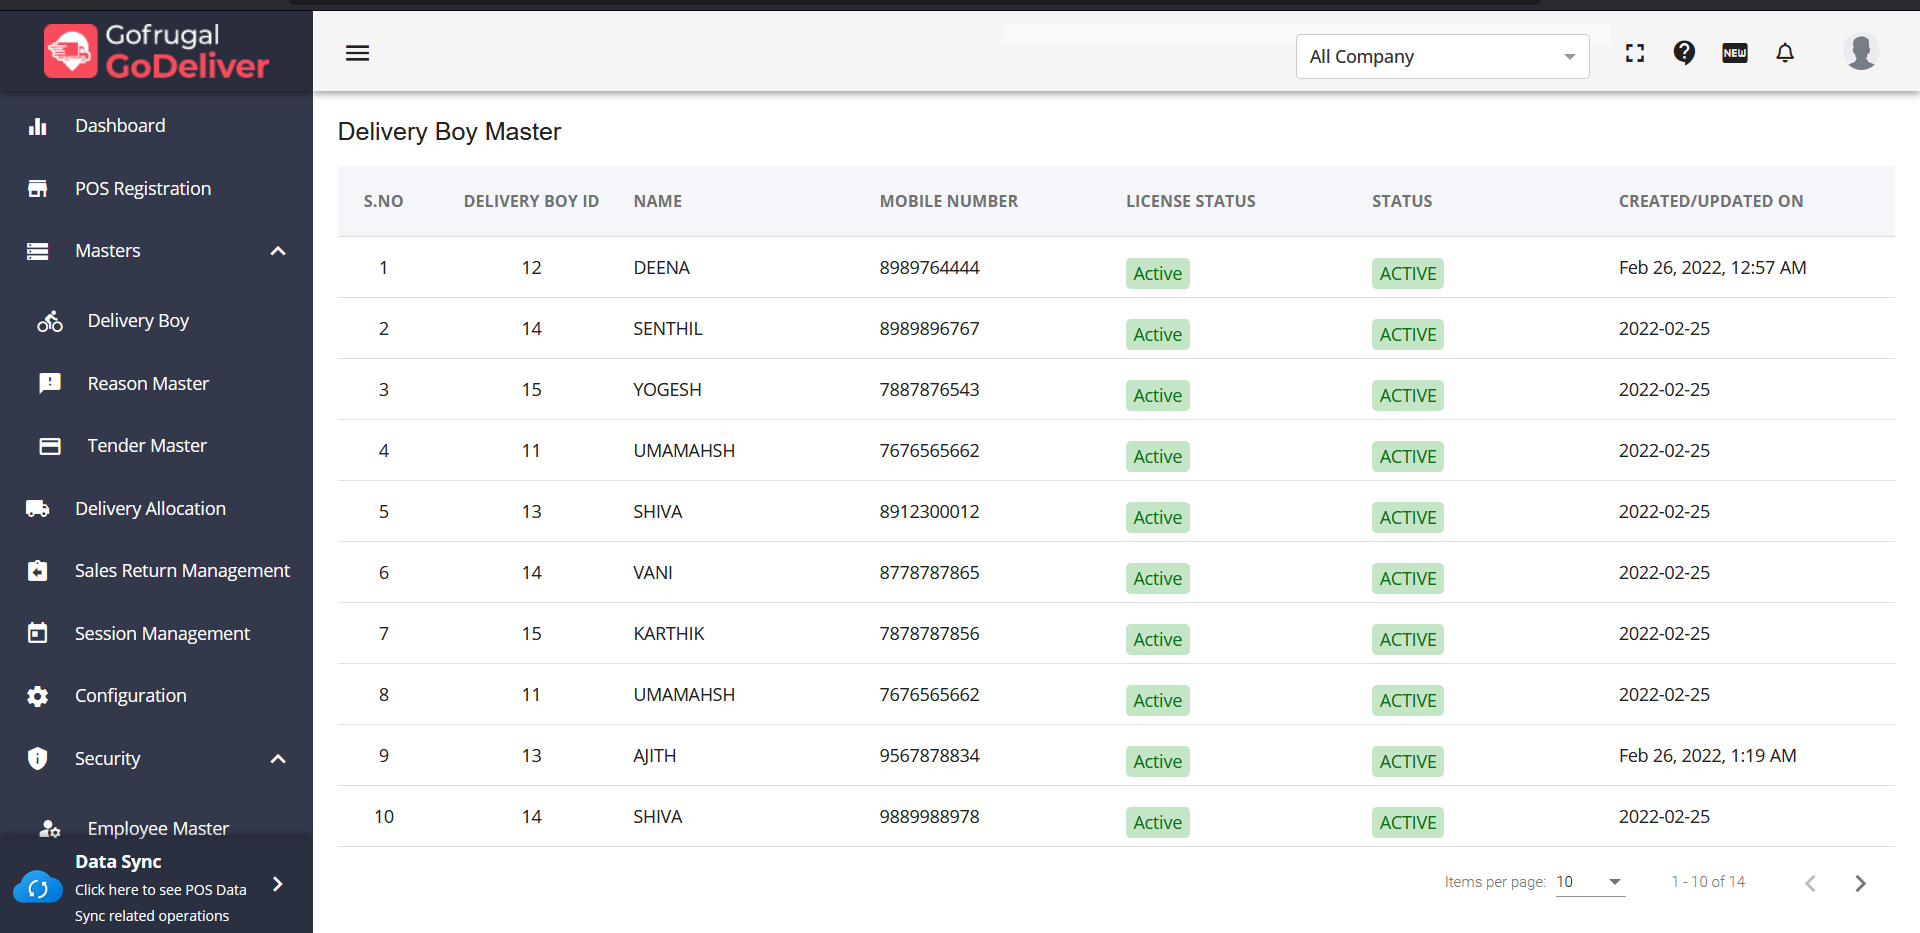The height and width of the screenshot is (933, 1920).
Task: Collapse the Security menu section
Action: coord(278,759)
